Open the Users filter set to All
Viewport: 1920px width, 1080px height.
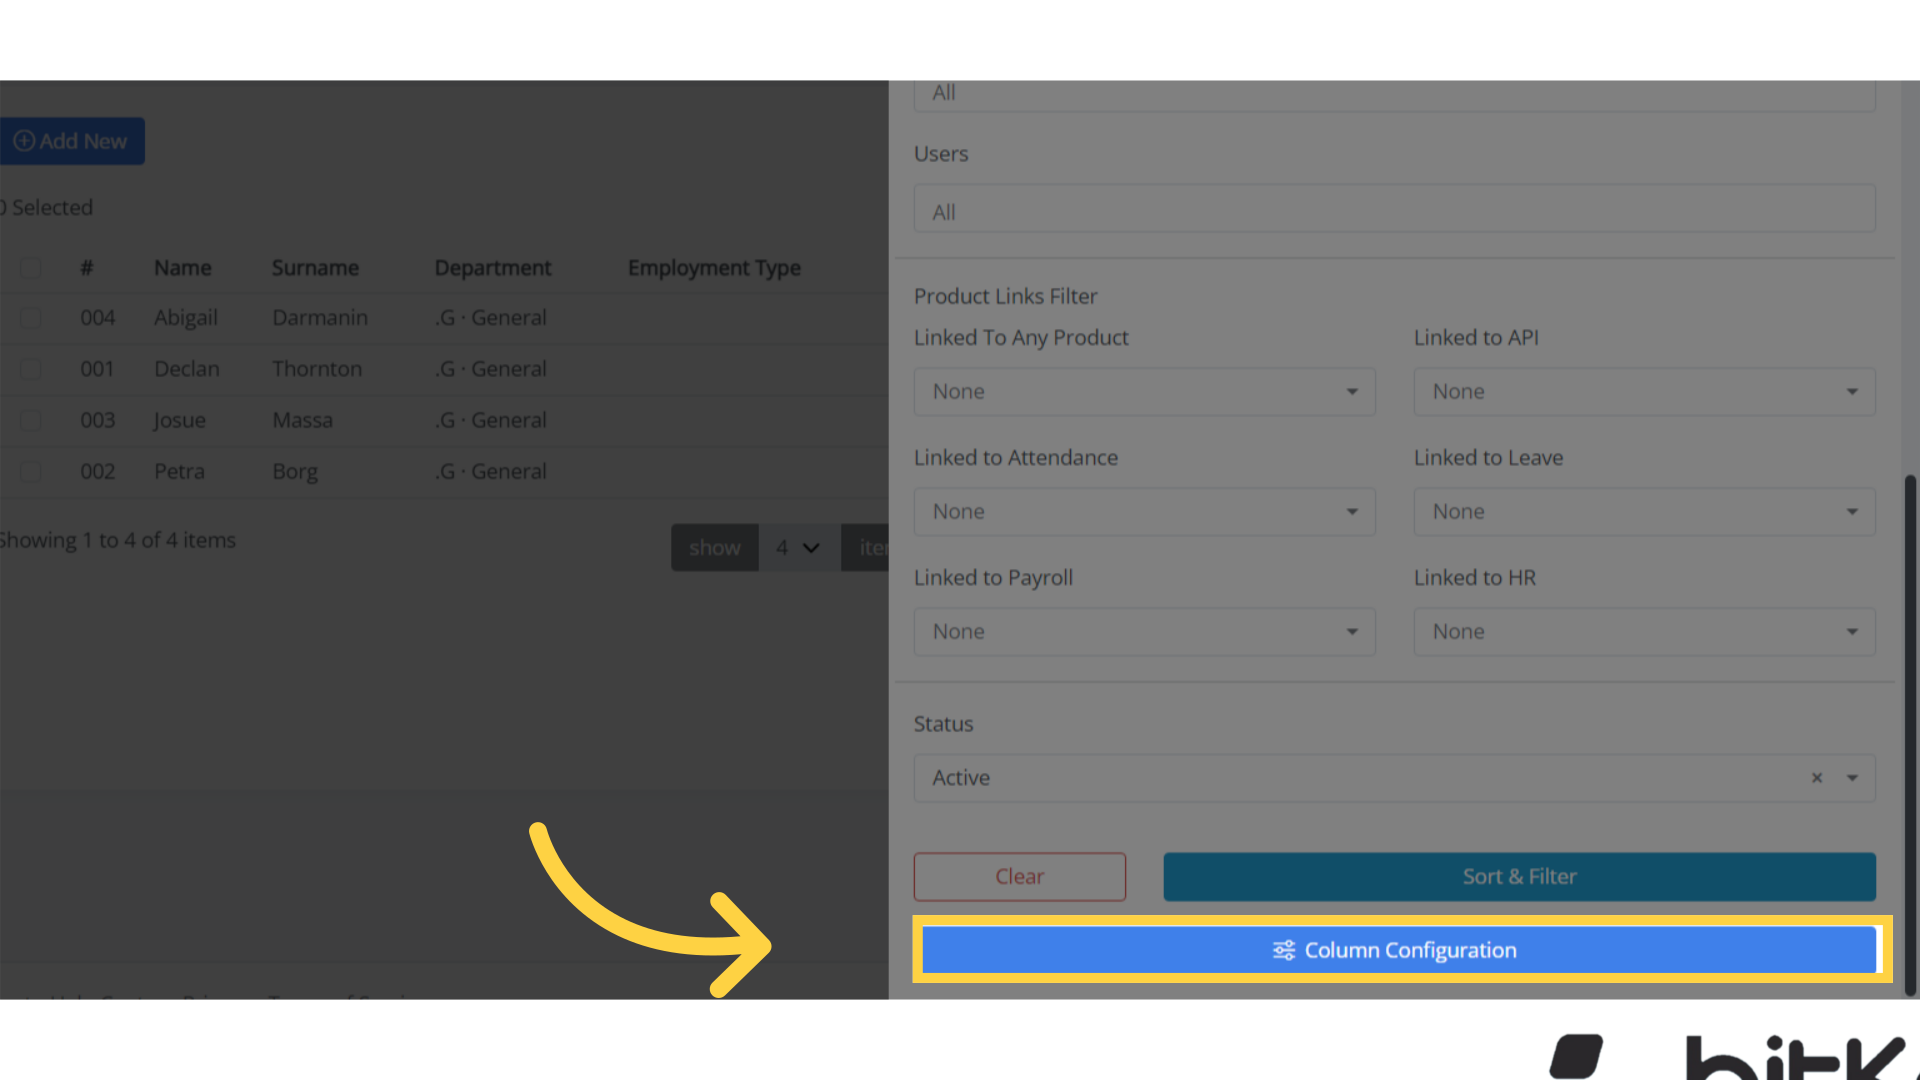(x=1394, y=209)
